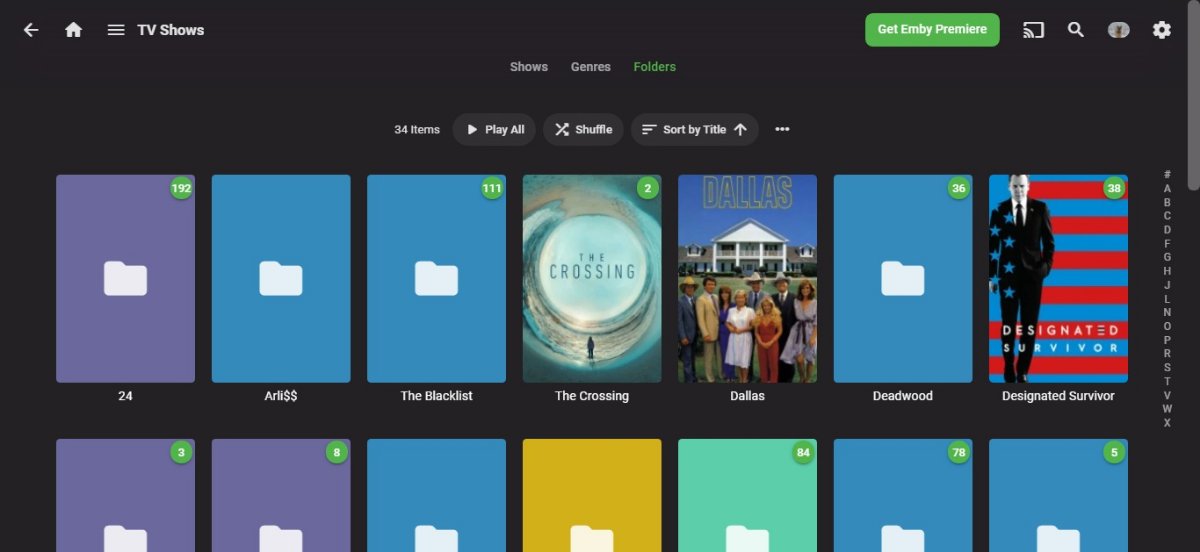Open the purple folder card with badge 8
Screen dimensions: 1200x552
tap(281, 495)
